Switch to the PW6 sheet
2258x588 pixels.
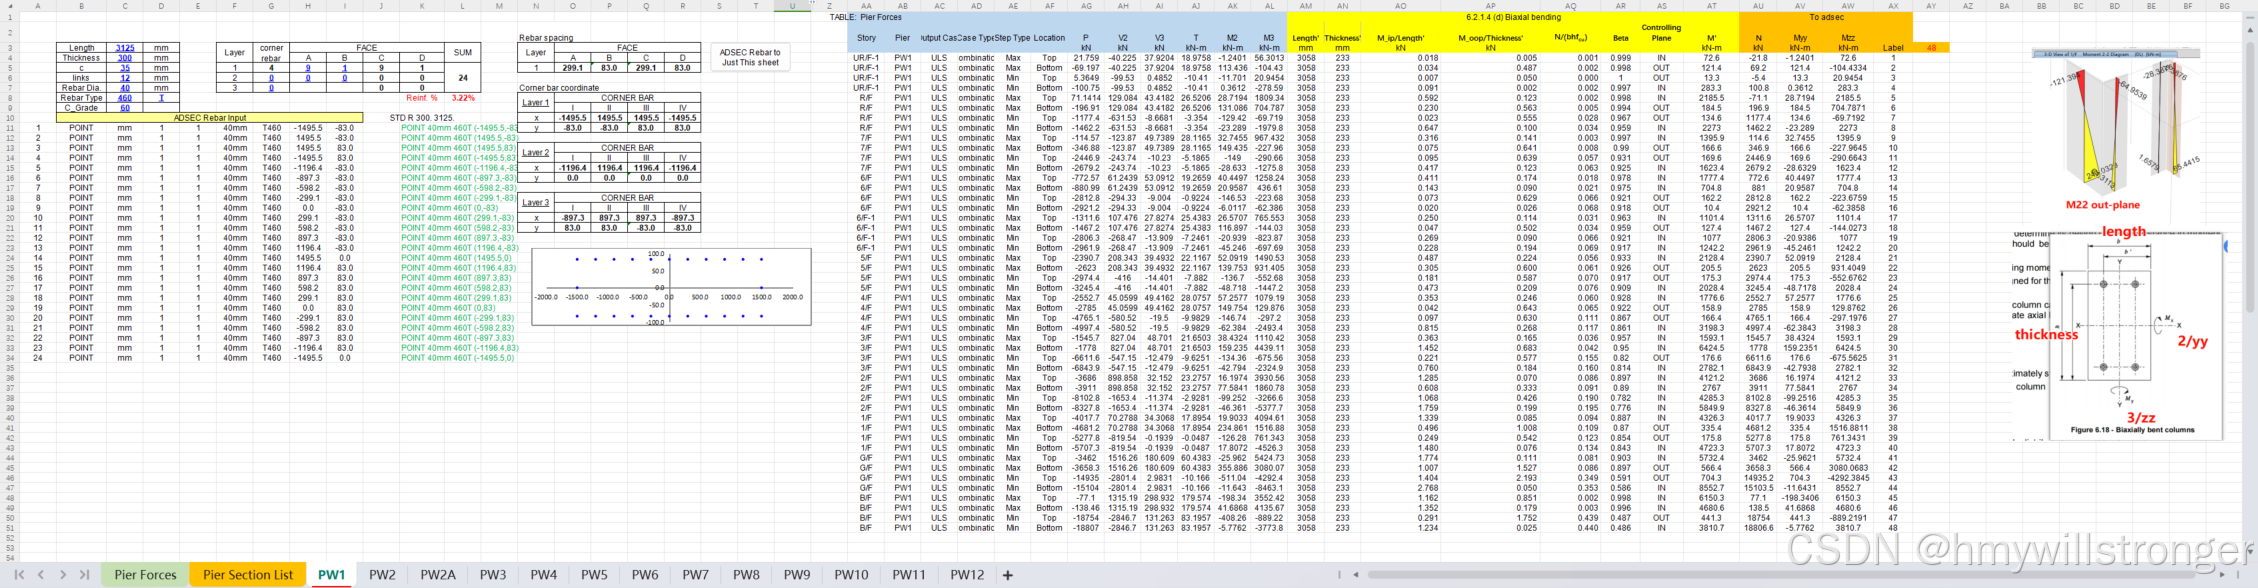pyautogui.click(x=645, y=575)
